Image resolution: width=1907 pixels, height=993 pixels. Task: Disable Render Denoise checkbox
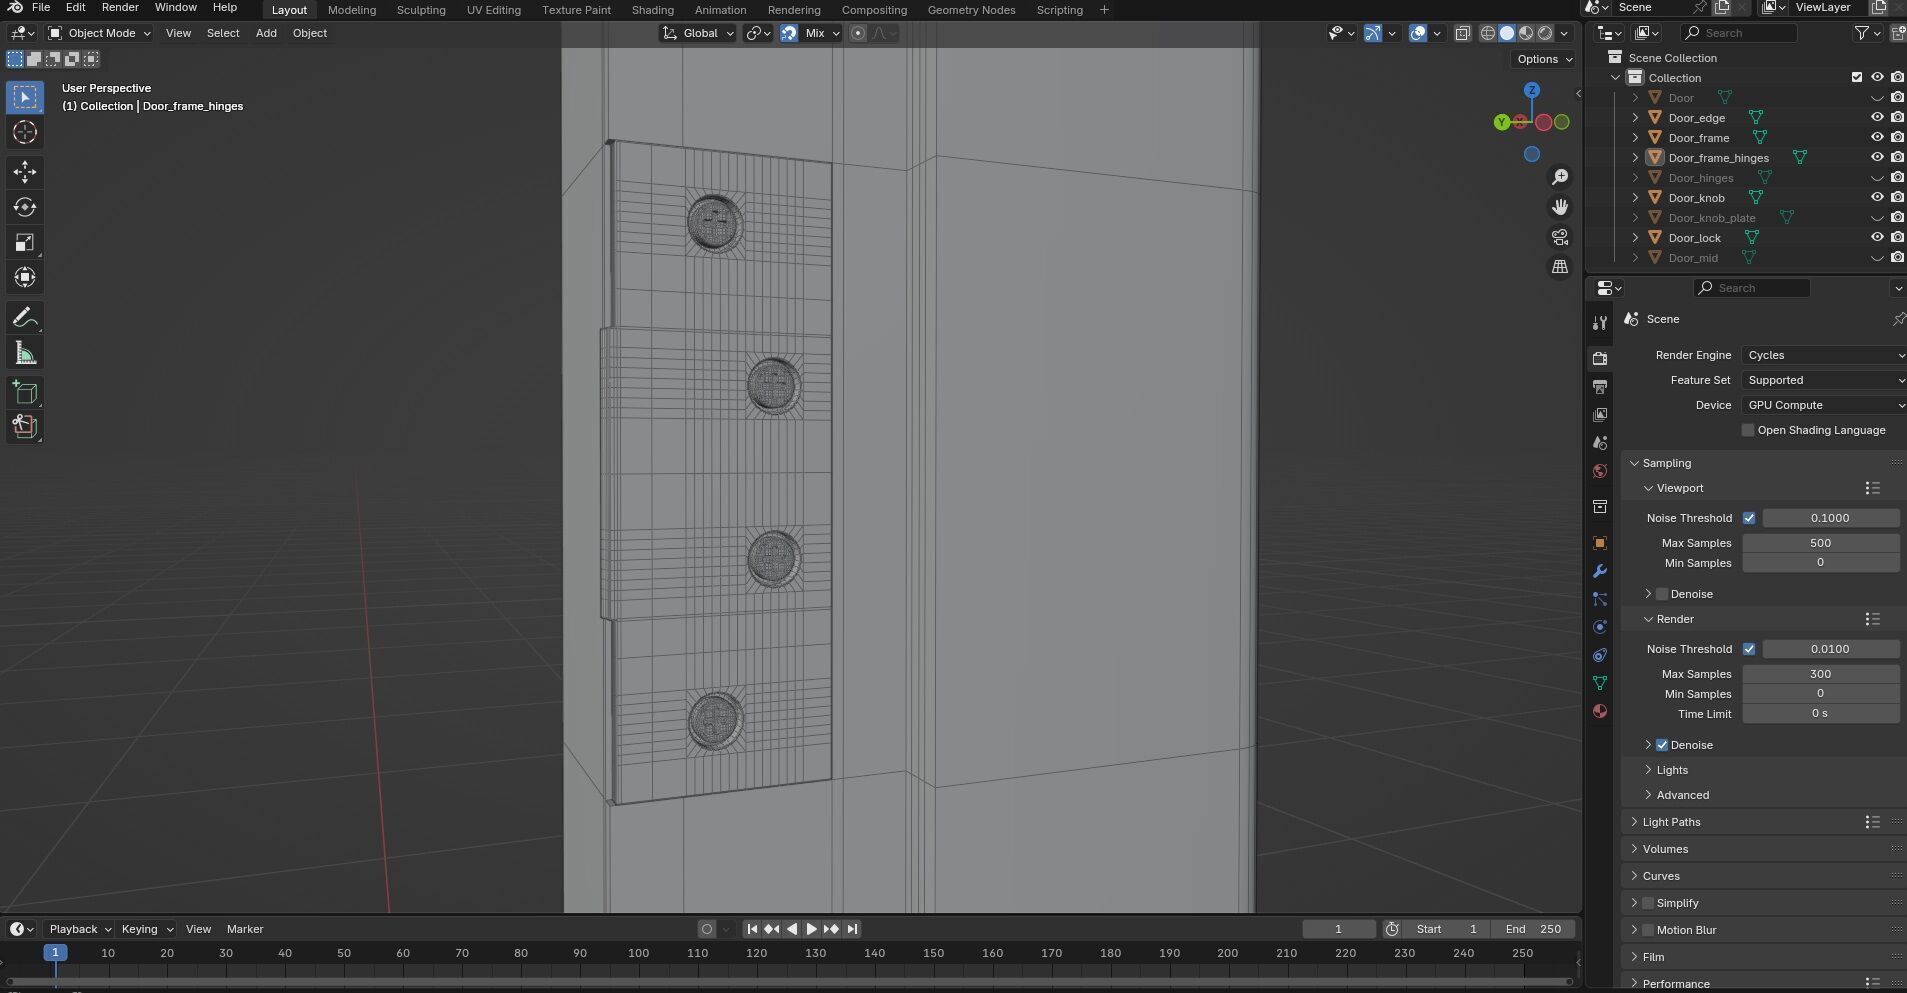(1662, 745)
